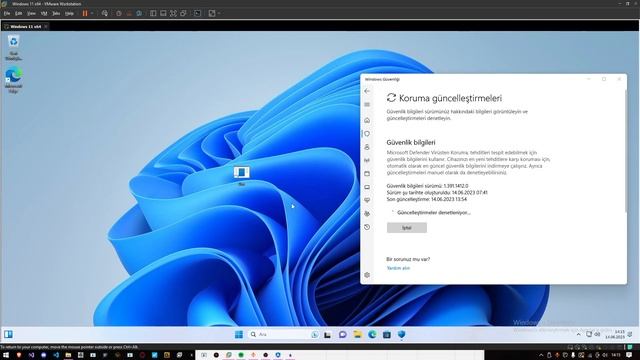Select the Windows 11 x64 VM tab
The width and height of the screenshot is (640, 360).
pos(25,27)
